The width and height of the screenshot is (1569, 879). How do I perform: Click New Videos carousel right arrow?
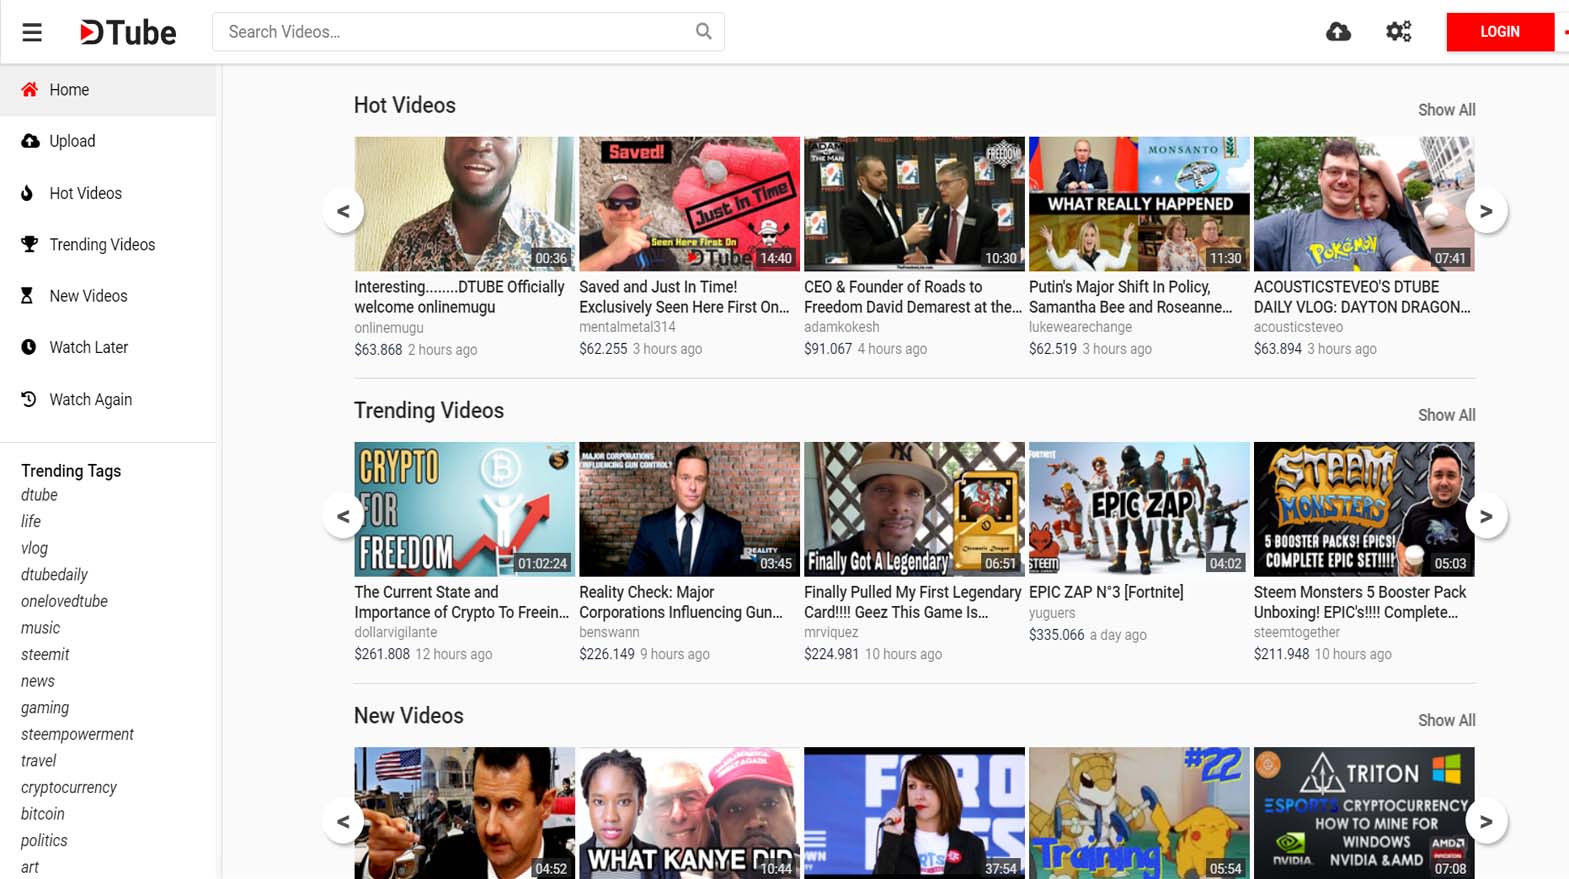click(1486, 821)
